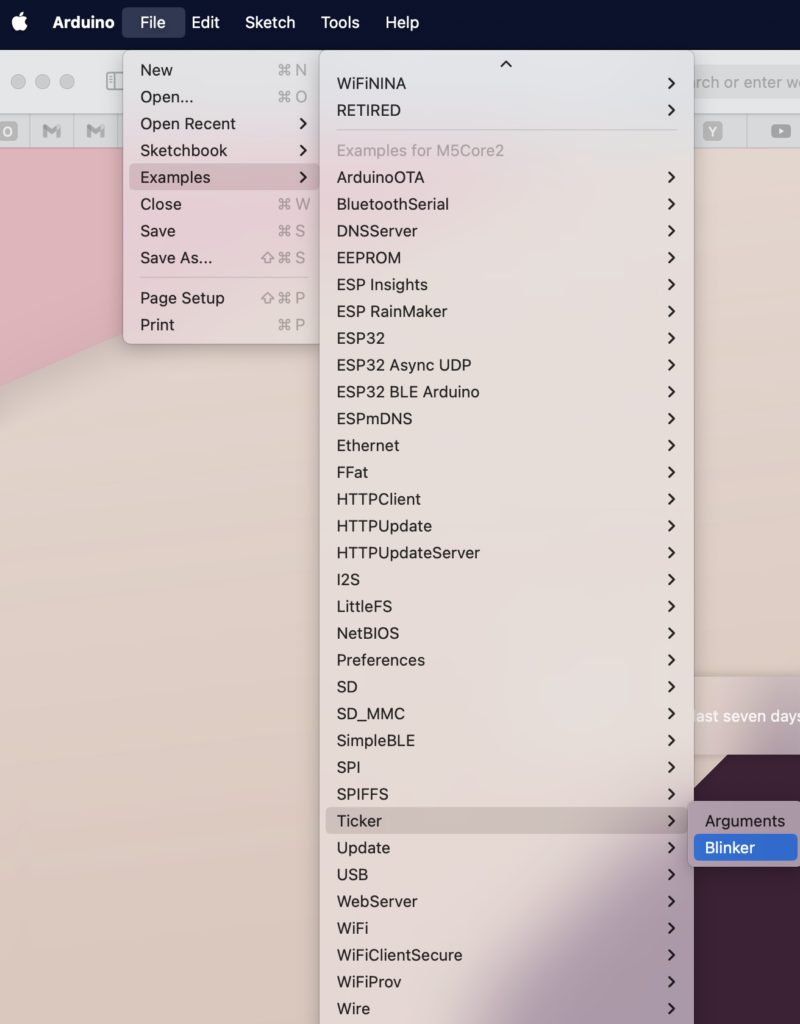This screenshot has width=800, height=1024.
Task: Open the ESP32 Async UDP examples
Action: [x=506, y=364]
